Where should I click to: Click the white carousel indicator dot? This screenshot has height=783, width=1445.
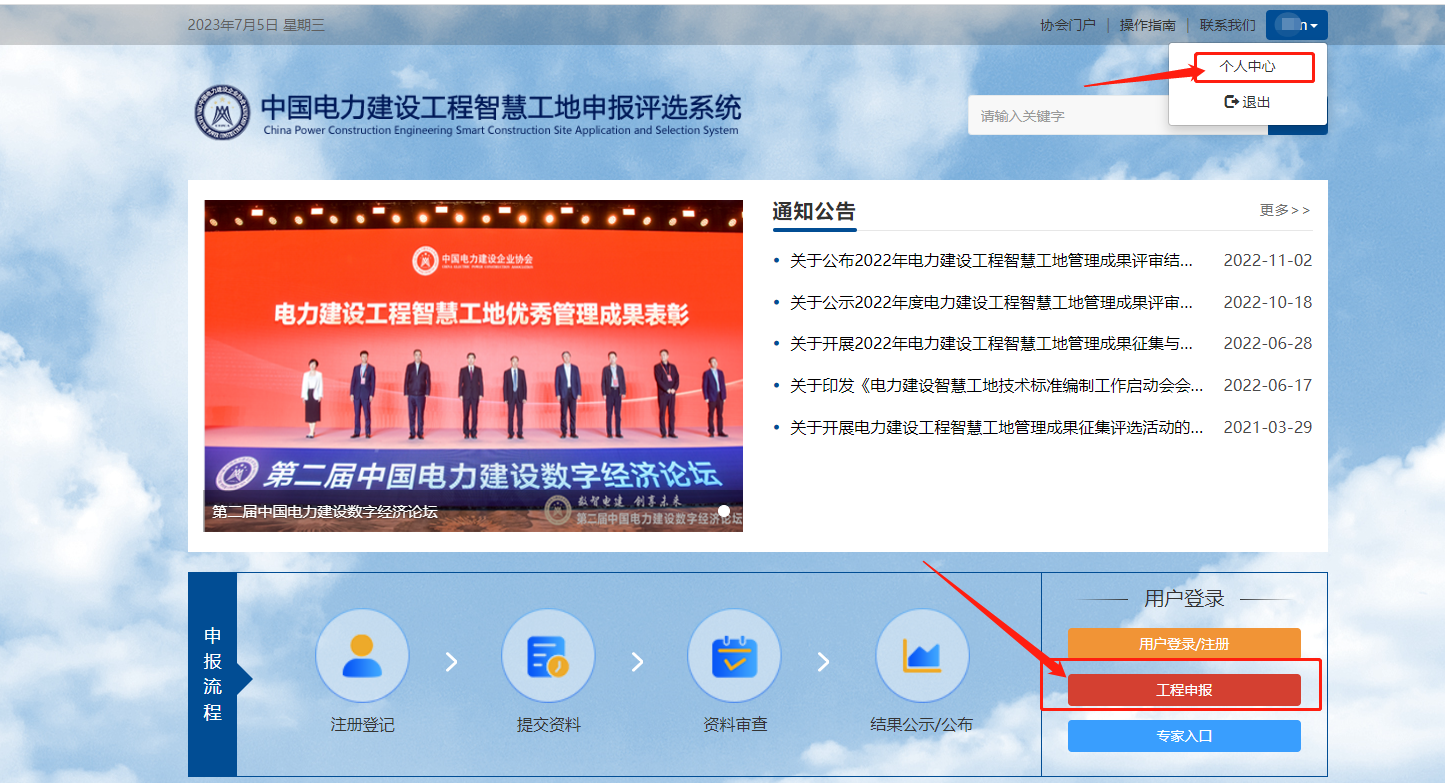pos(724,511)
